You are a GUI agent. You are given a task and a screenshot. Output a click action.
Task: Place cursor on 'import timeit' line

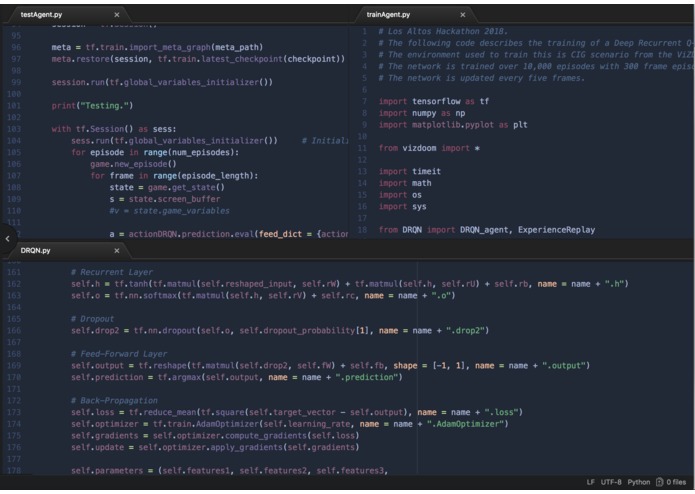click(x=410, y=171)
